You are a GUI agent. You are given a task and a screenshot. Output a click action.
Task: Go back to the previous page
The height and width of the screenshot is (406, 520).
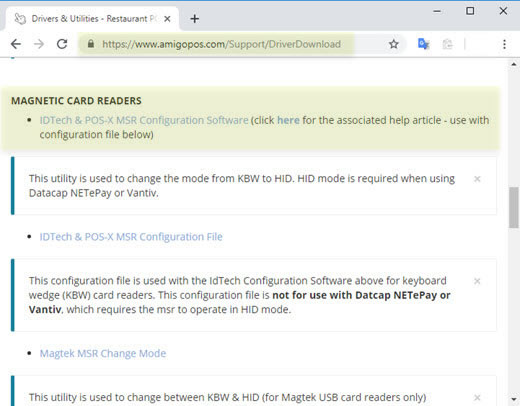[x=16, y=44]
